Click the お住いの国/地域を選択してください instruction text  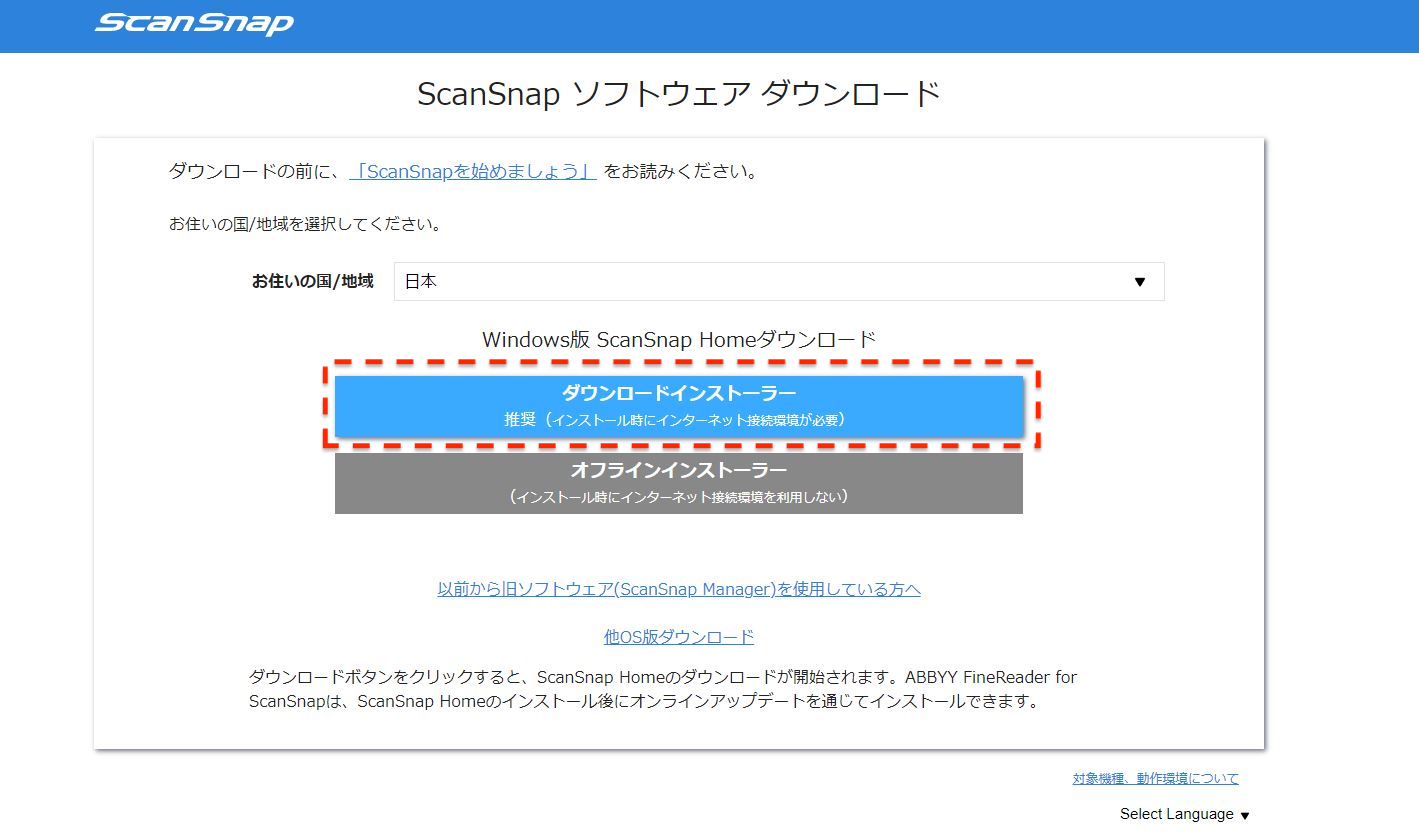pyautogui.click(x=305, y=224)
